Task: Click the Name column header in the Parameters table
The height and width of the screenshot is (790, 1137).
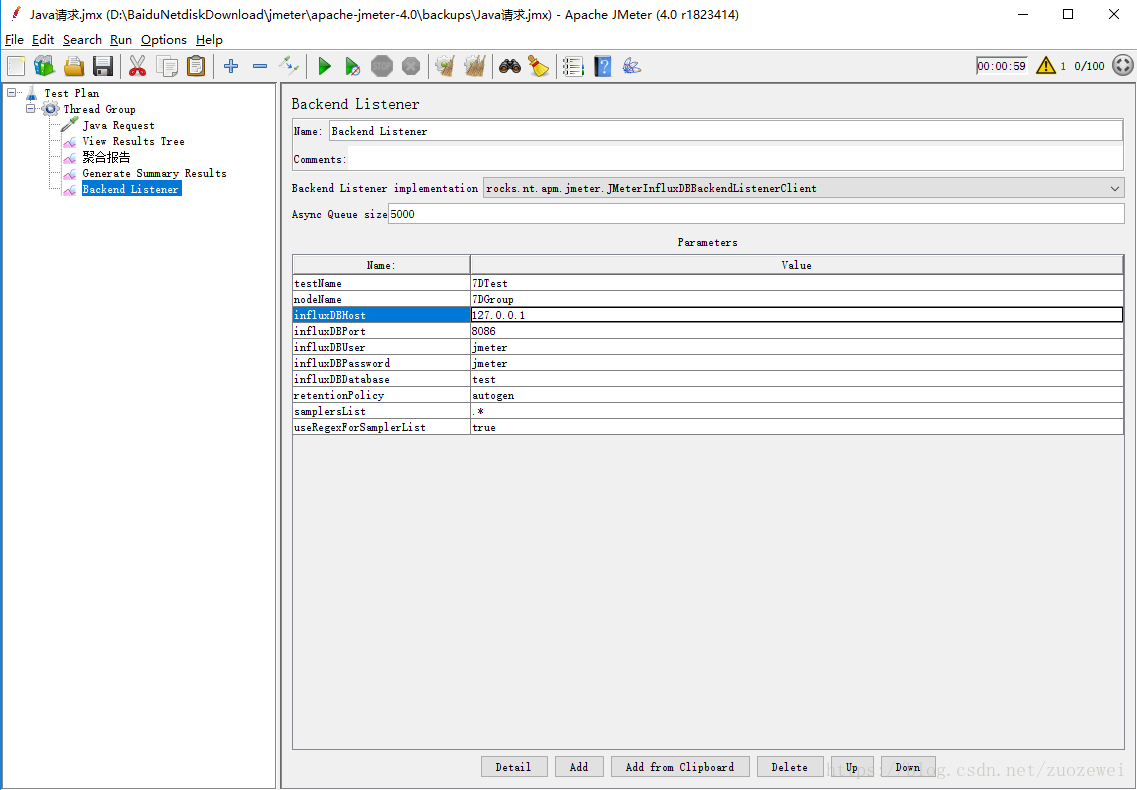Action: coord(381,265)
